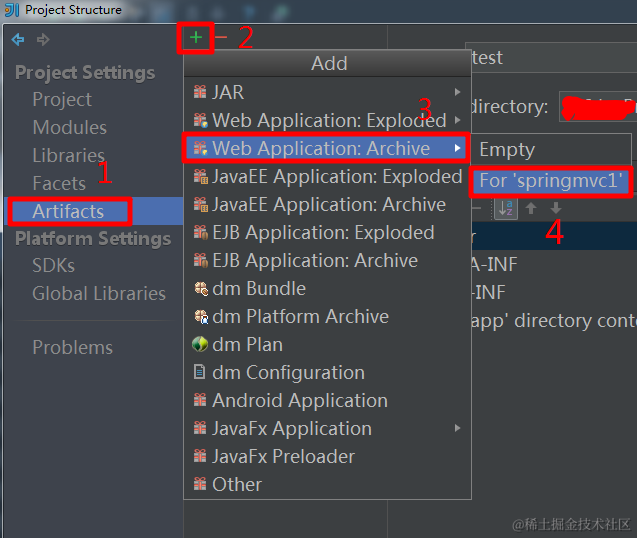Screen dimensions: 637x538
Task: Expand Web Application: Archive submenu arrow
Action: [x=458, y=148]
